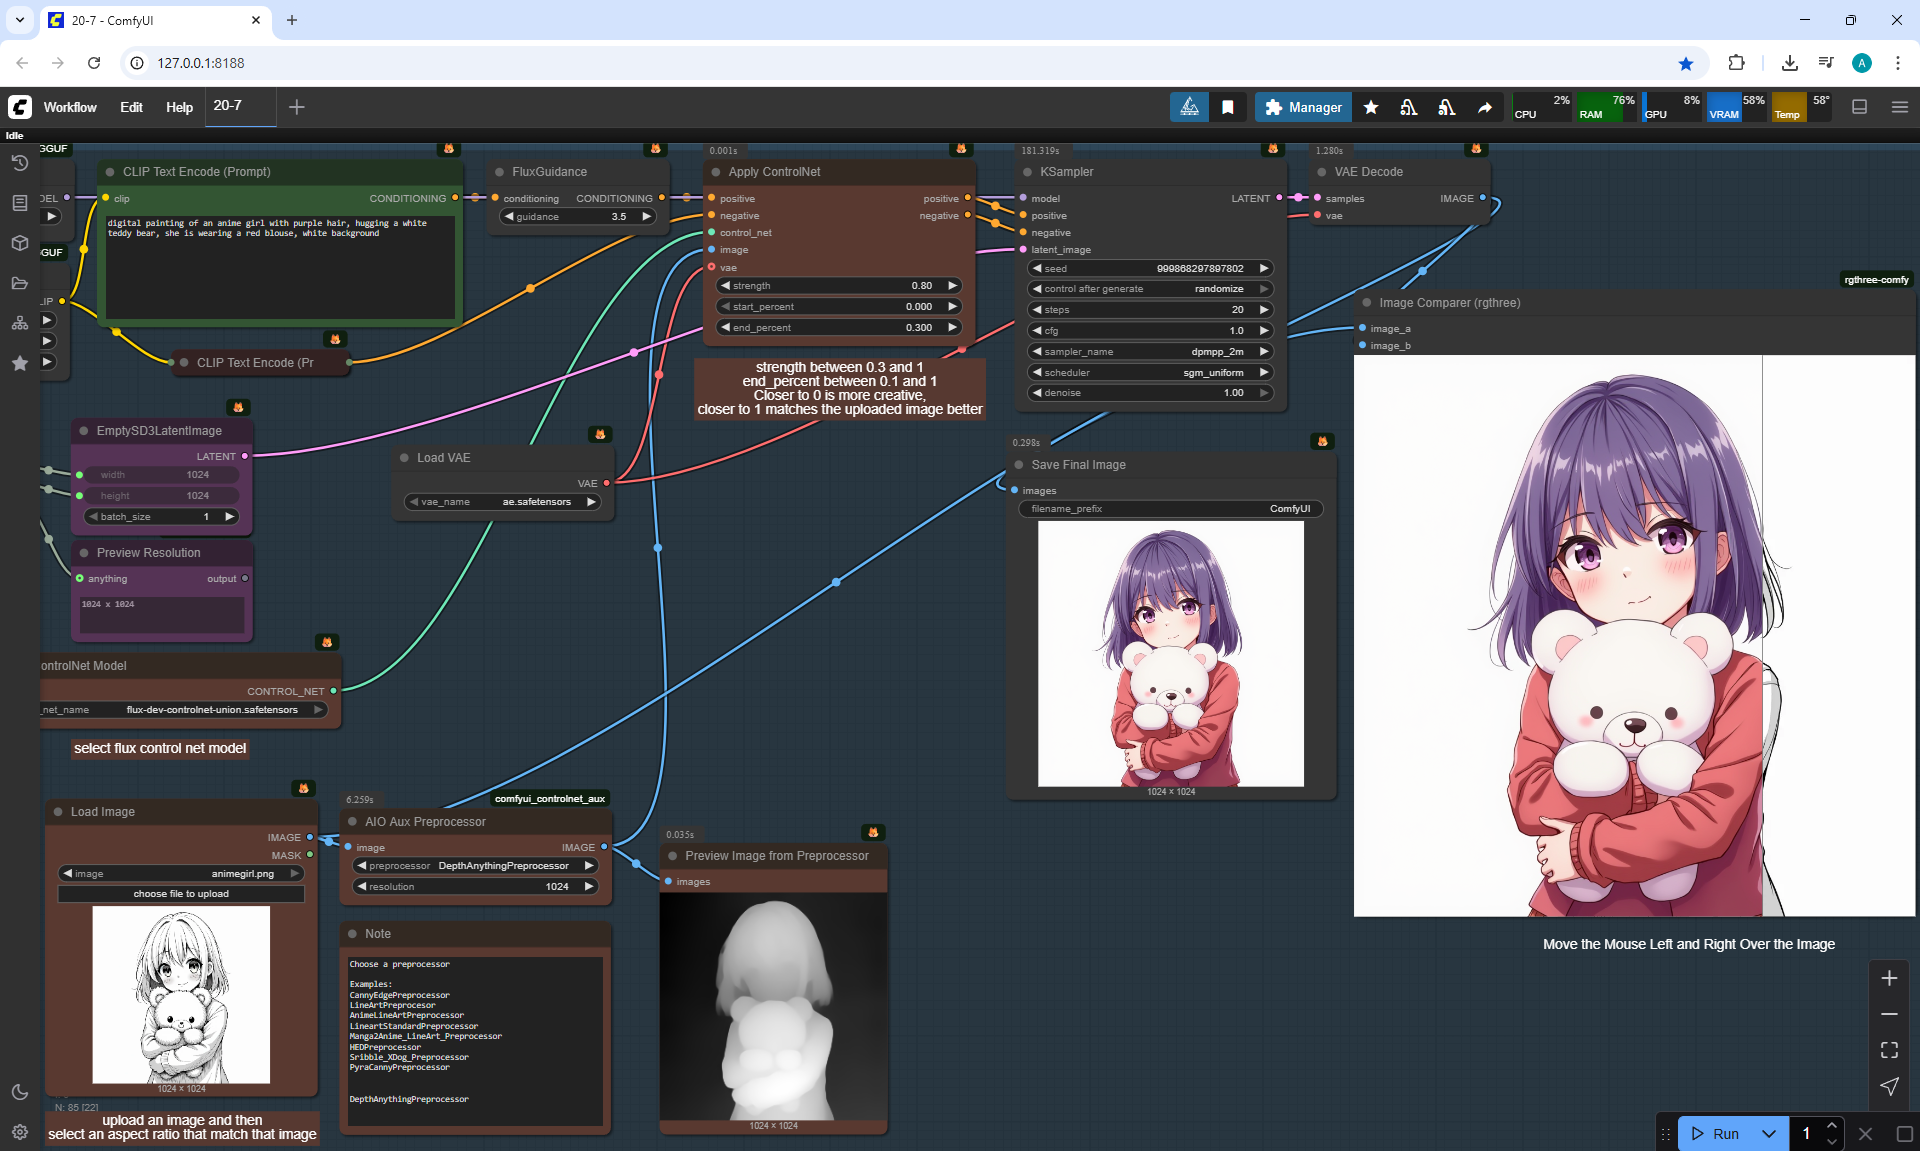The image size is (1920, 1151).
Task: Collapse the Load VAE node
Action: [x=404, y=458]
